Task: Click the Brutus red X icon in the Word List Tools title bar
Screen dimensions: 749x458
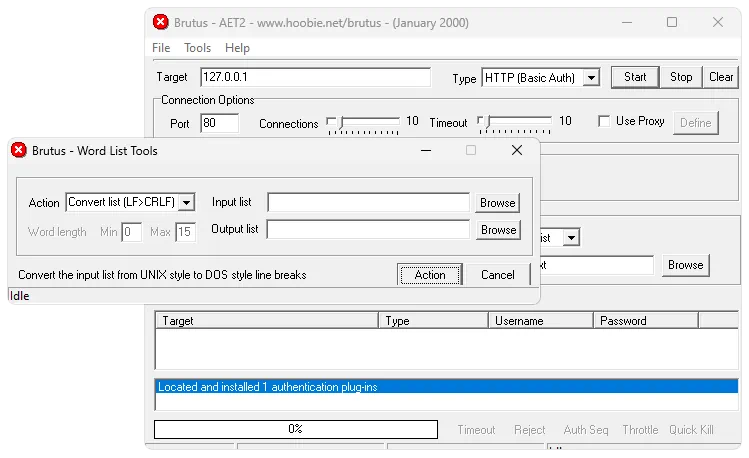Action: 19,150
